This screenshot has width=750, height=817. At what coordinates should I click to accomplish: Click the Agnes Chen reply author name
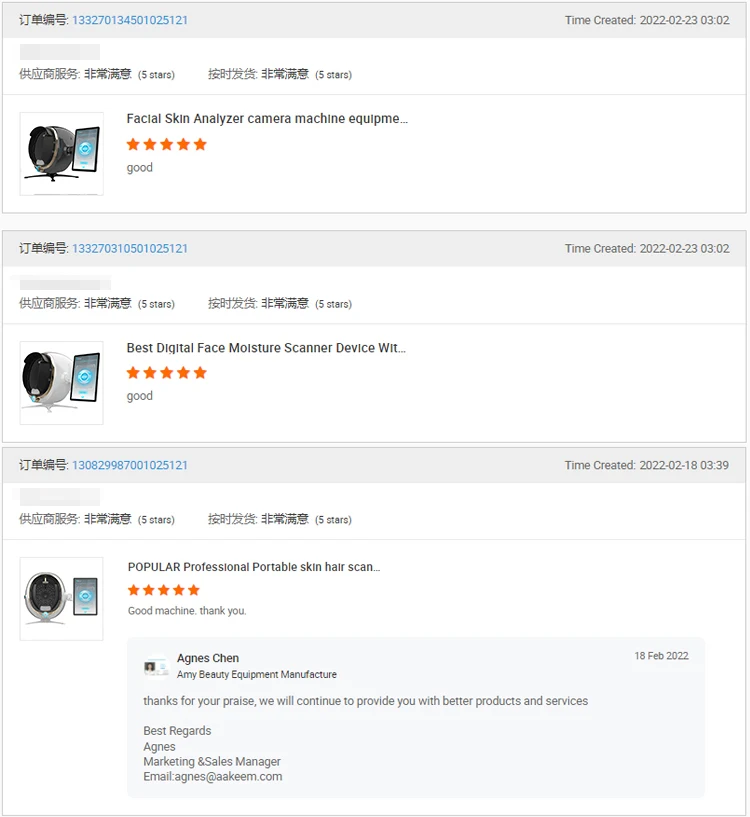[208, 658]
